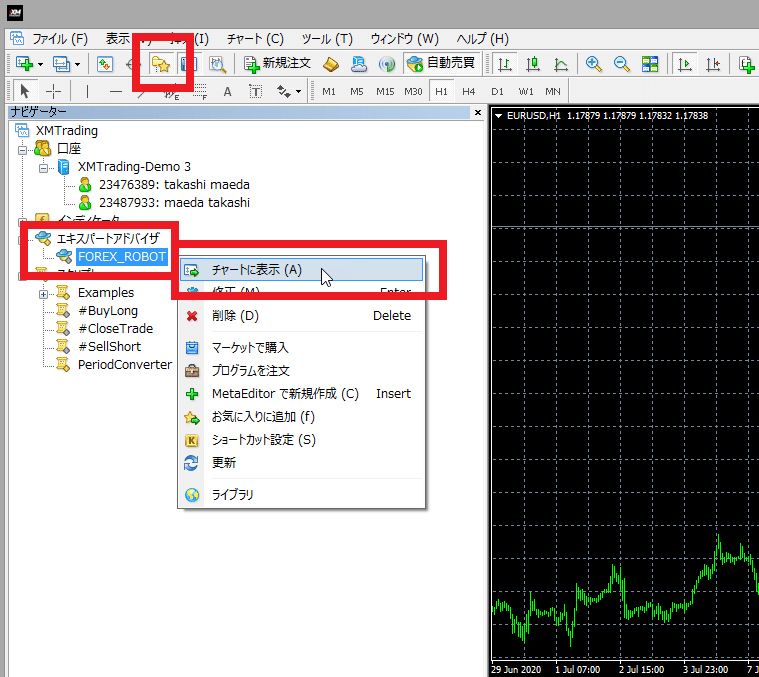Screen dimensions: 759x677
Task: Select the cursor arrow tool
Action: 25,91
